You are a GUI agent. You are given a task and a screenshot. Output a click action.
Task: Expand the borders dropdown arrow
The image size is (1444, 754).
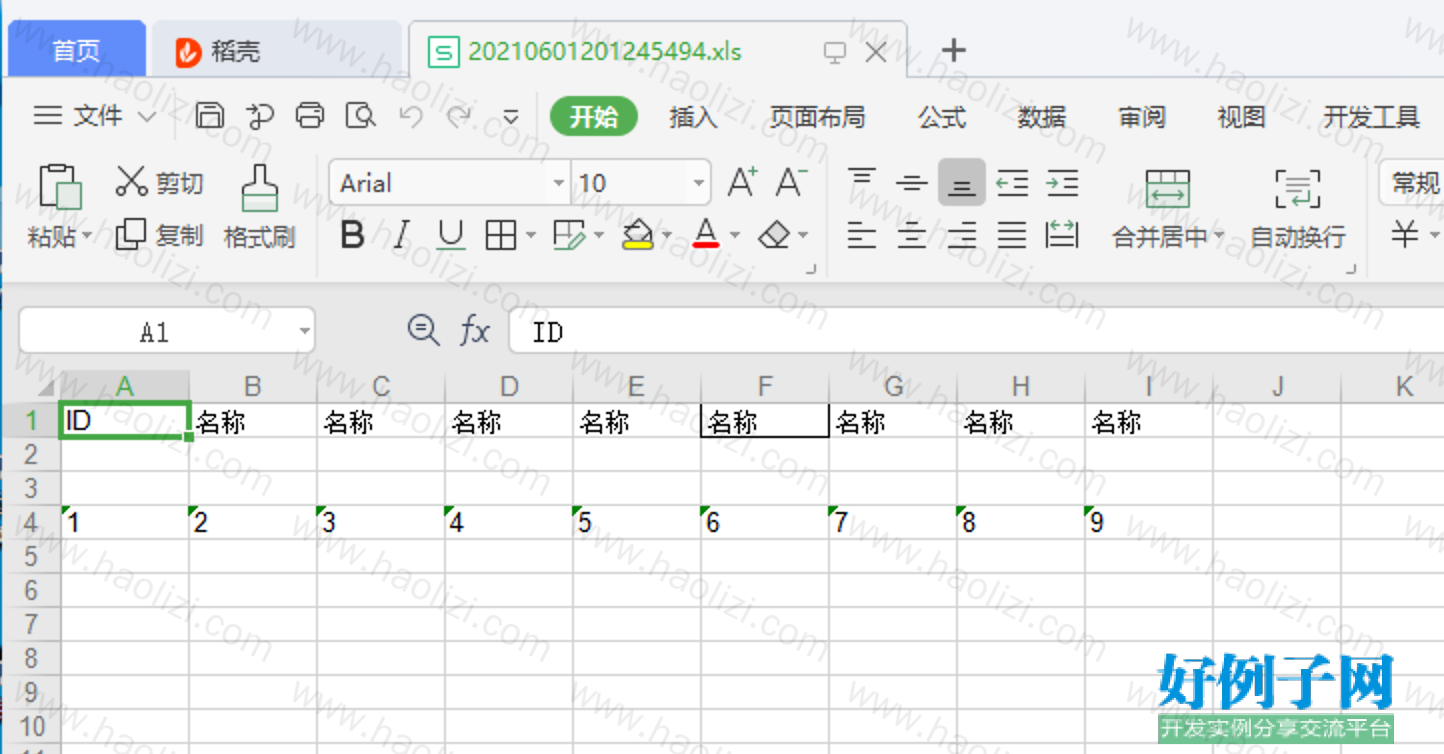(530, 237)
